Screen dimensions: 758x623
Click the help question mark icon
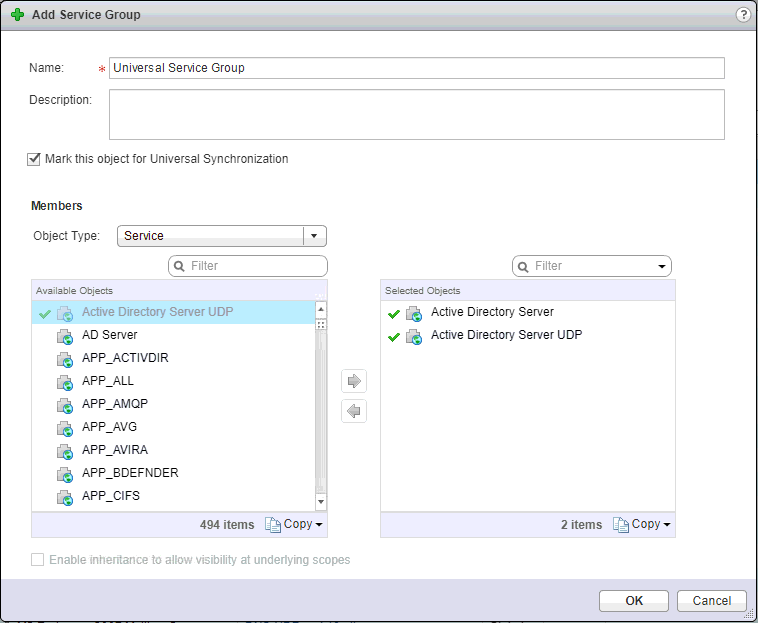point(743,15)
